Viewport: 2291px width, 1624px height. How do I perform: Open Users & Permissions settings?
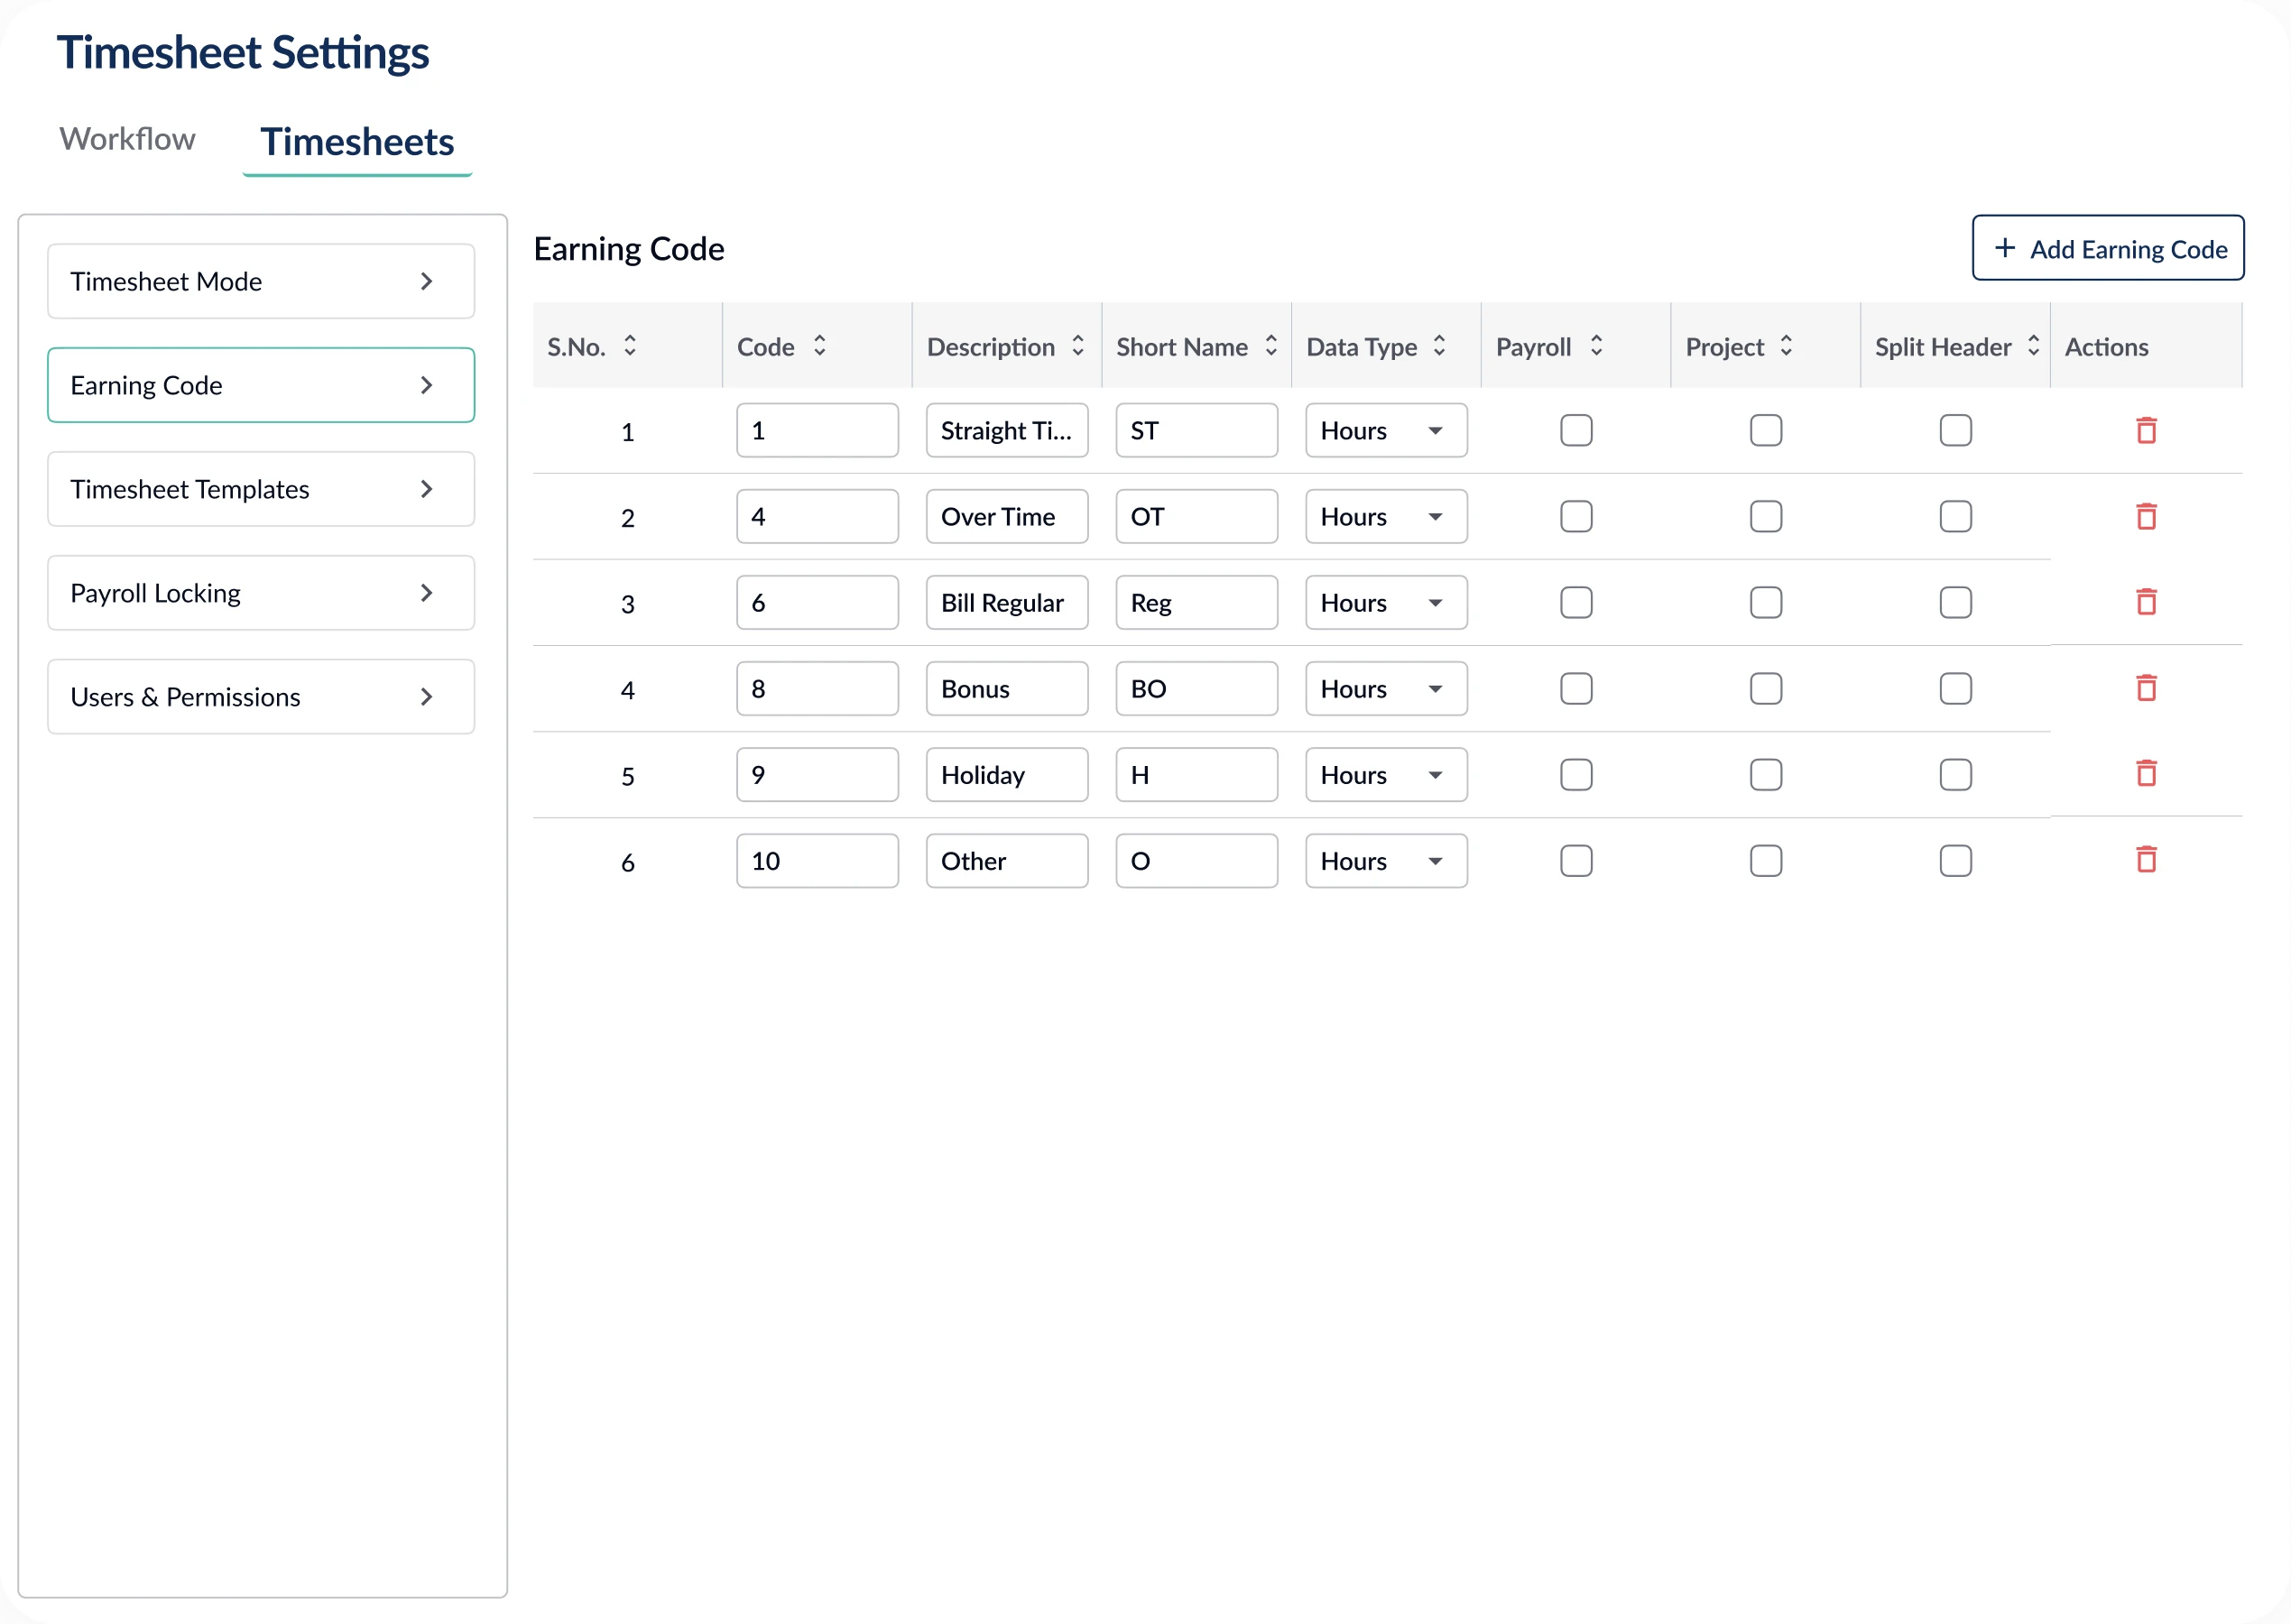coord(260,697)
